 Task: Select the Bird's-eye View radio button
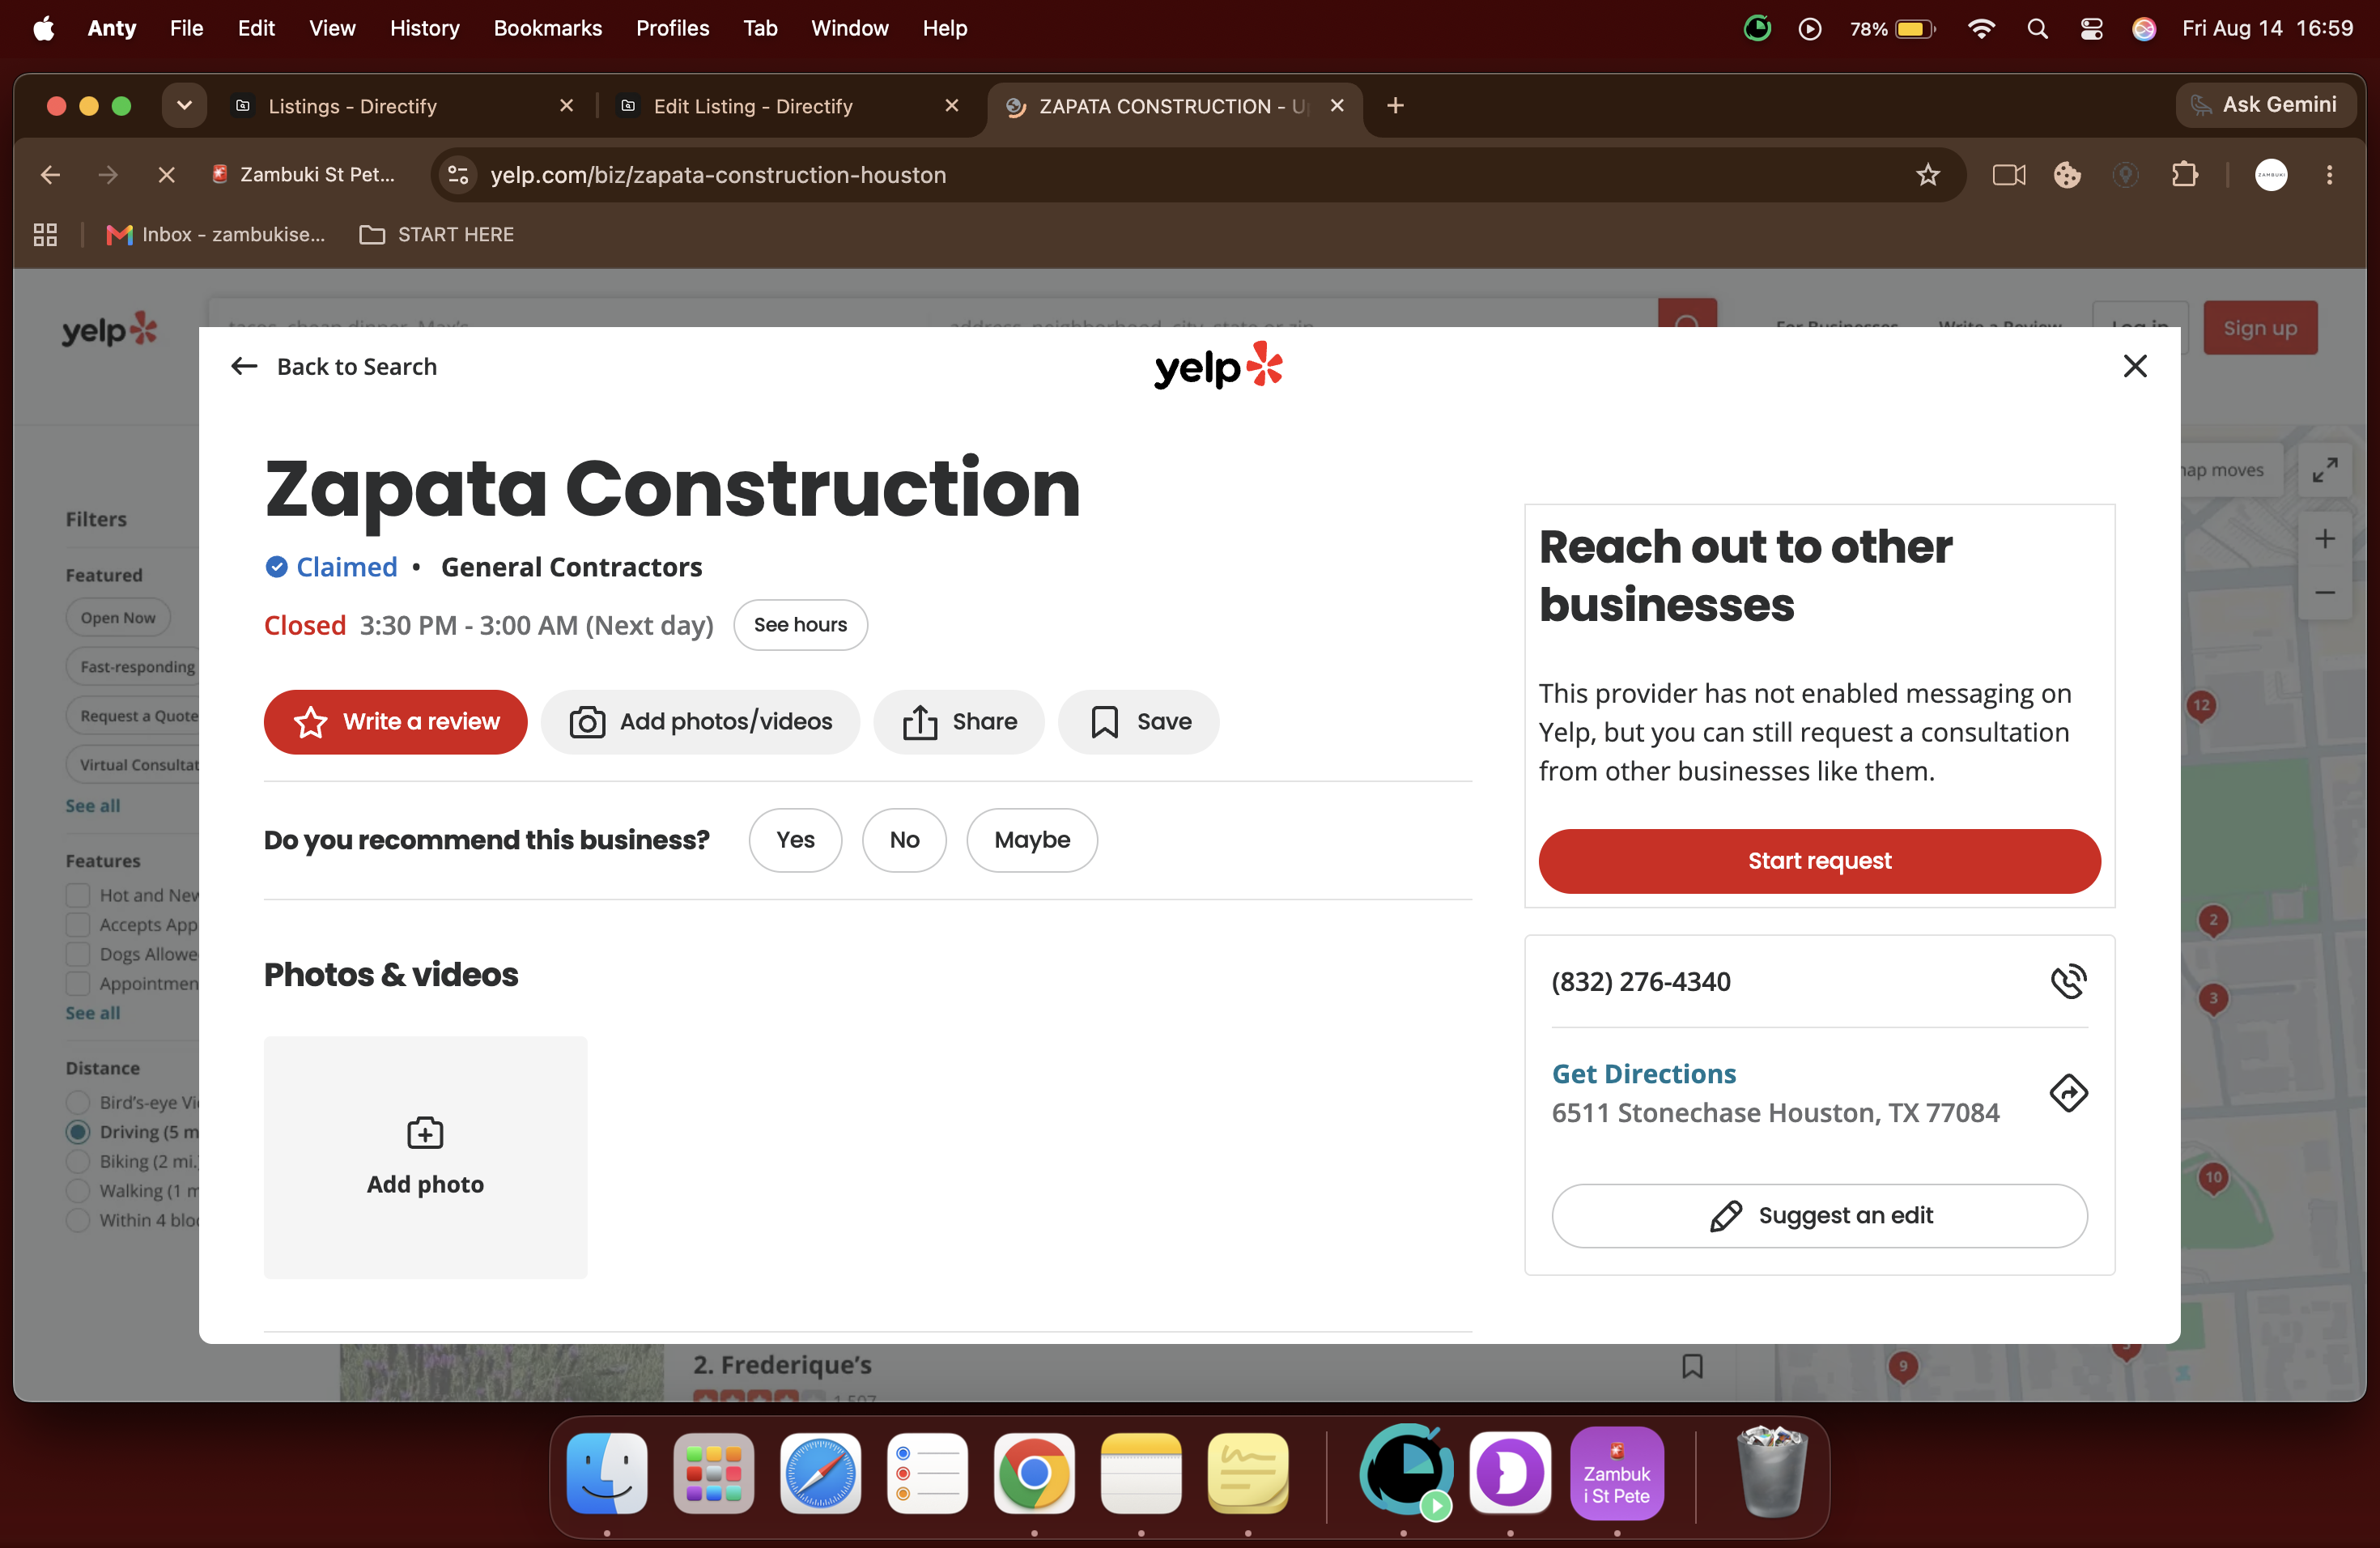tap(78, 1102)
